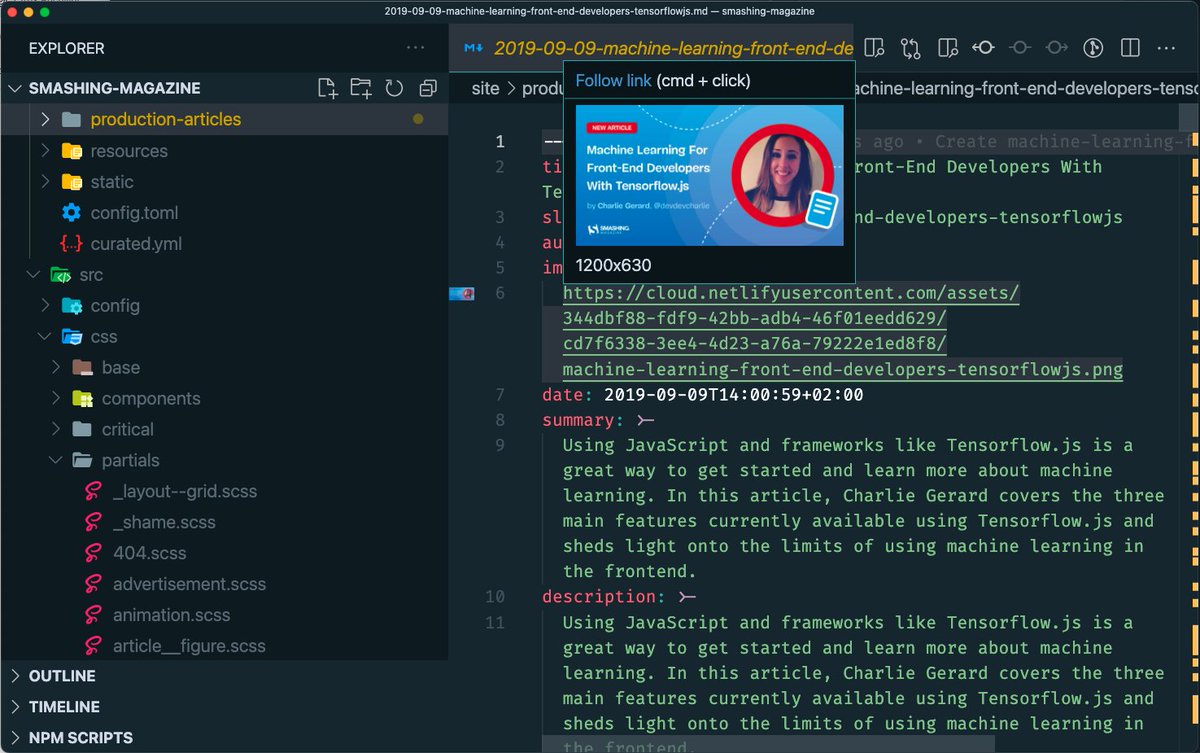Collapse all folders in Explorer
The height and width of the screenshot is (753, 1200).
[428, 88]
